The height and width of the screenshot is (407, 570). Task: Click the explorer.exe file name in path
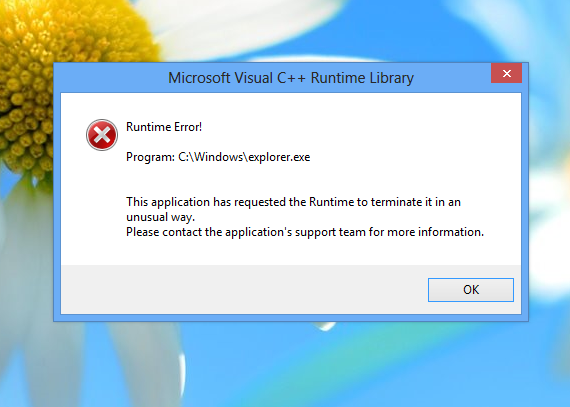(279, 157)
